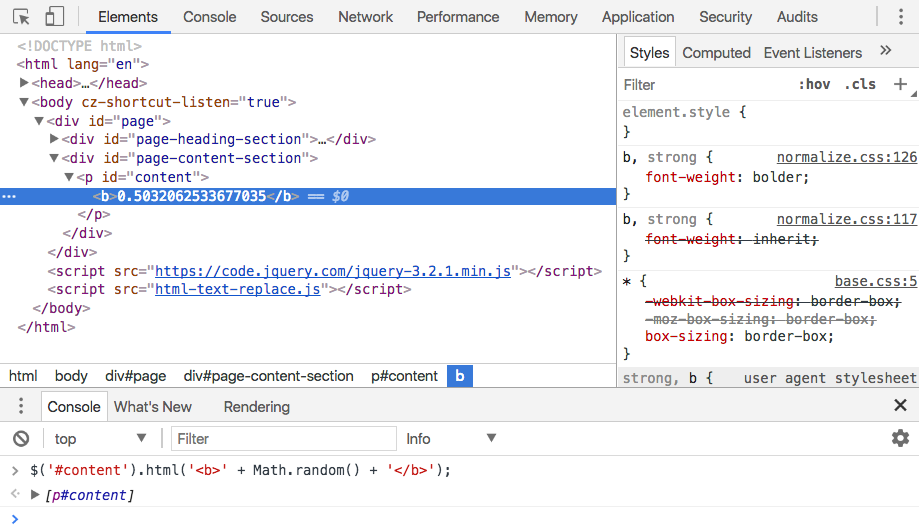Select the Computed sidebar tab

tap(716, 53)
